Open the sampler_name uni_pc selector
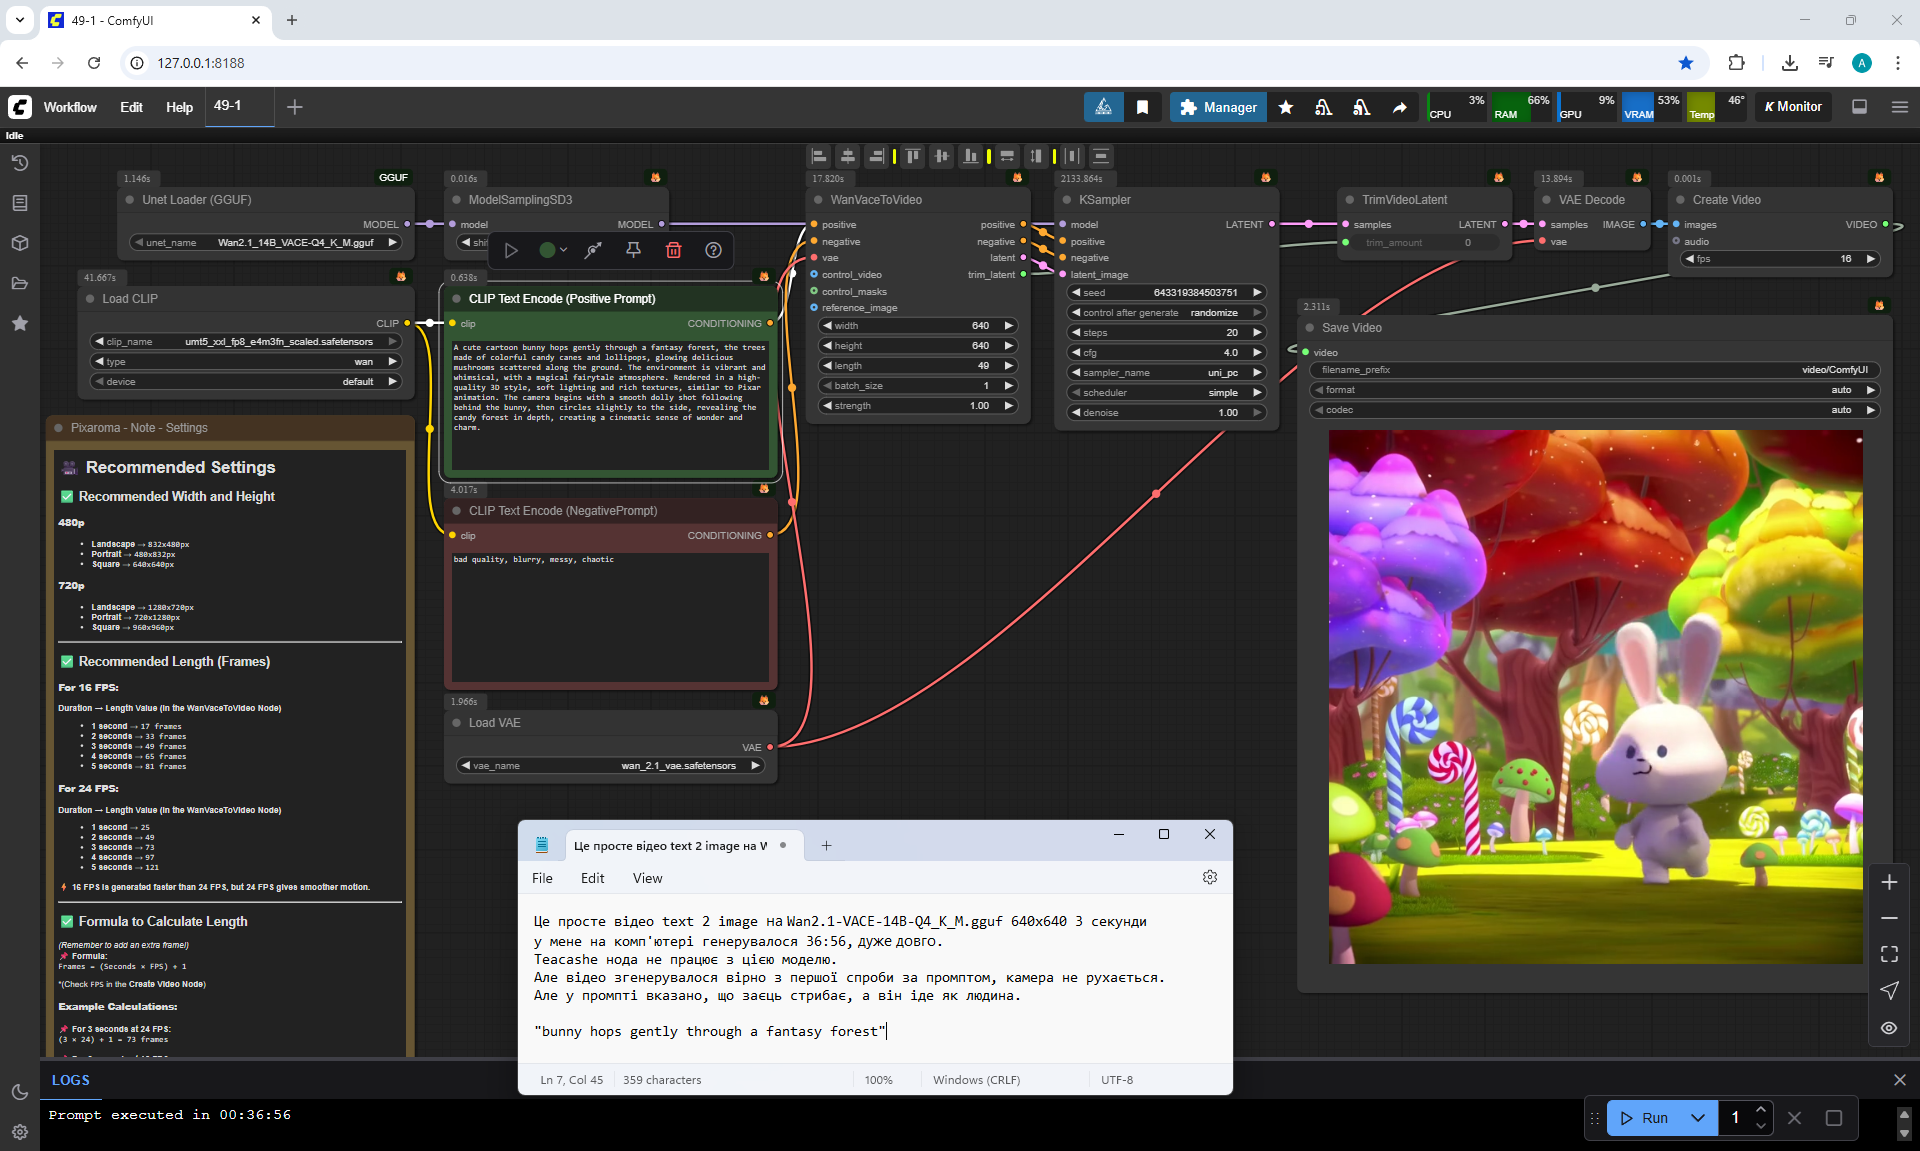This screenshot has height=1151, width=1920. pyautogui.click(x=1166, y=372)
